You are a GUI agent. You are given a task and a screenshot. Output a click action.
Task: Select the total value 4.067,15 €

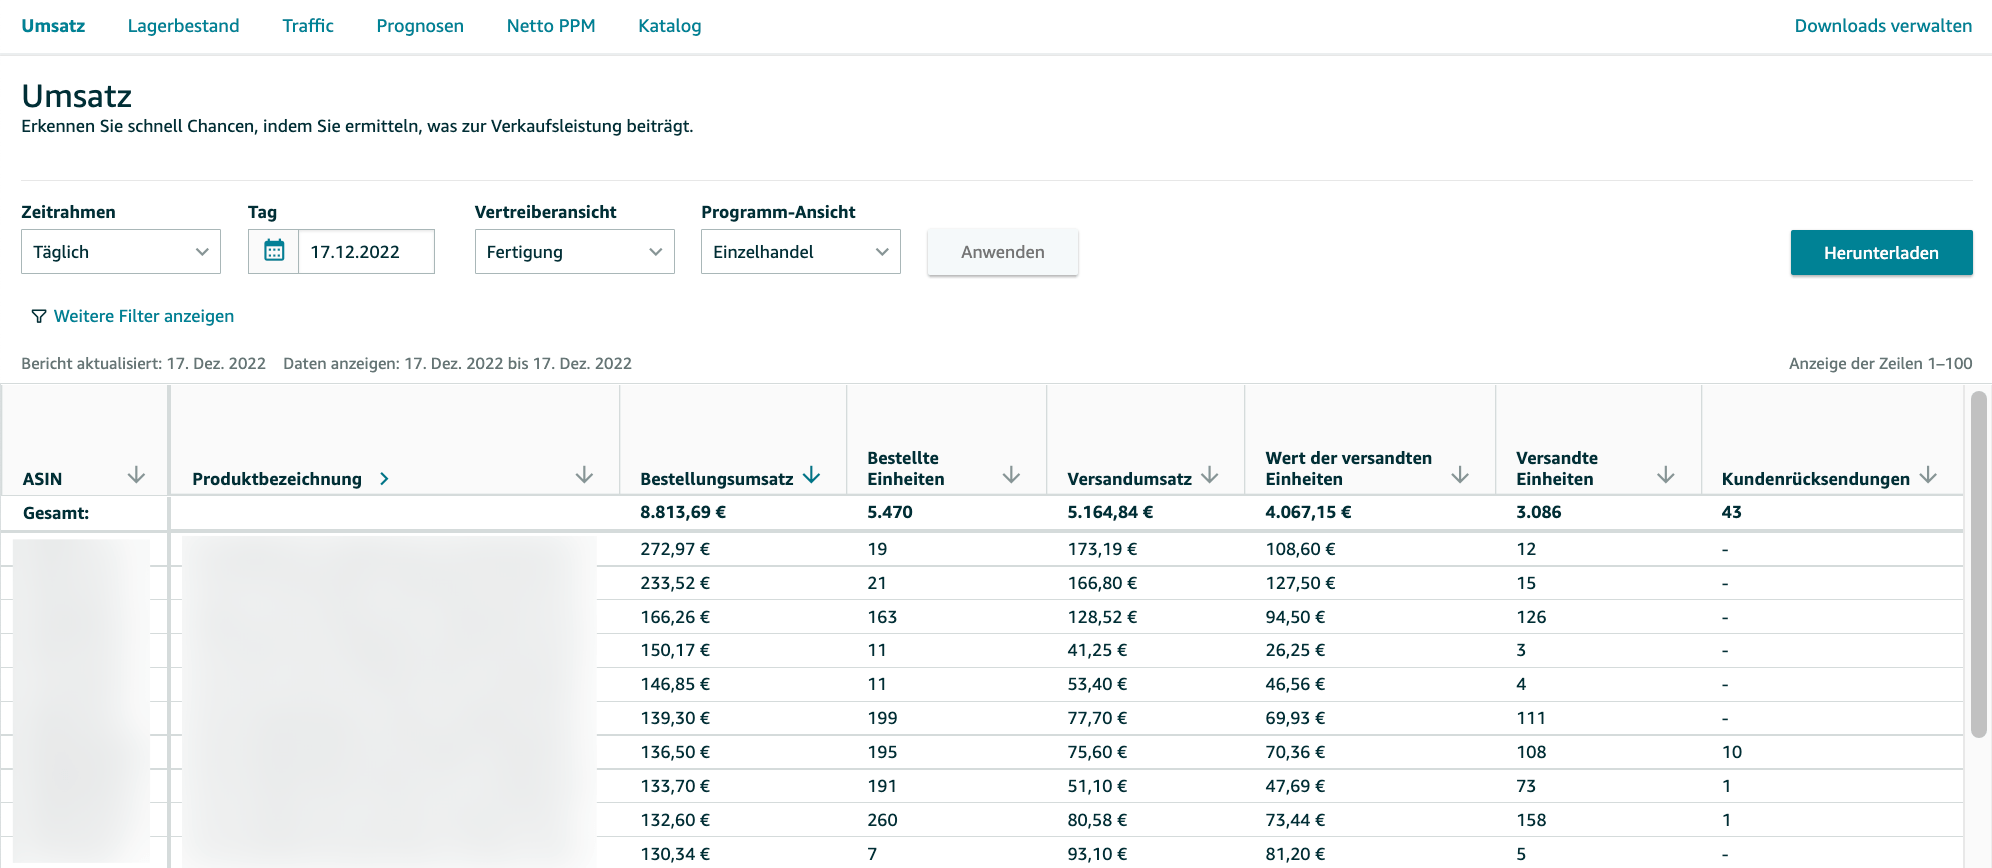coord(1308,512)
